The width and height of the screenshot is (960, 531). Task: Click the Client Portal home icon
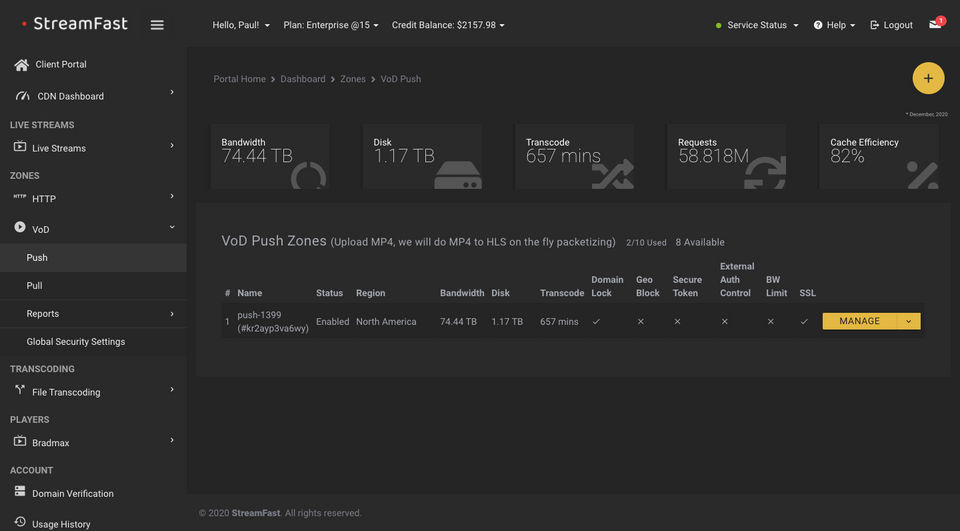pos(21,64)
